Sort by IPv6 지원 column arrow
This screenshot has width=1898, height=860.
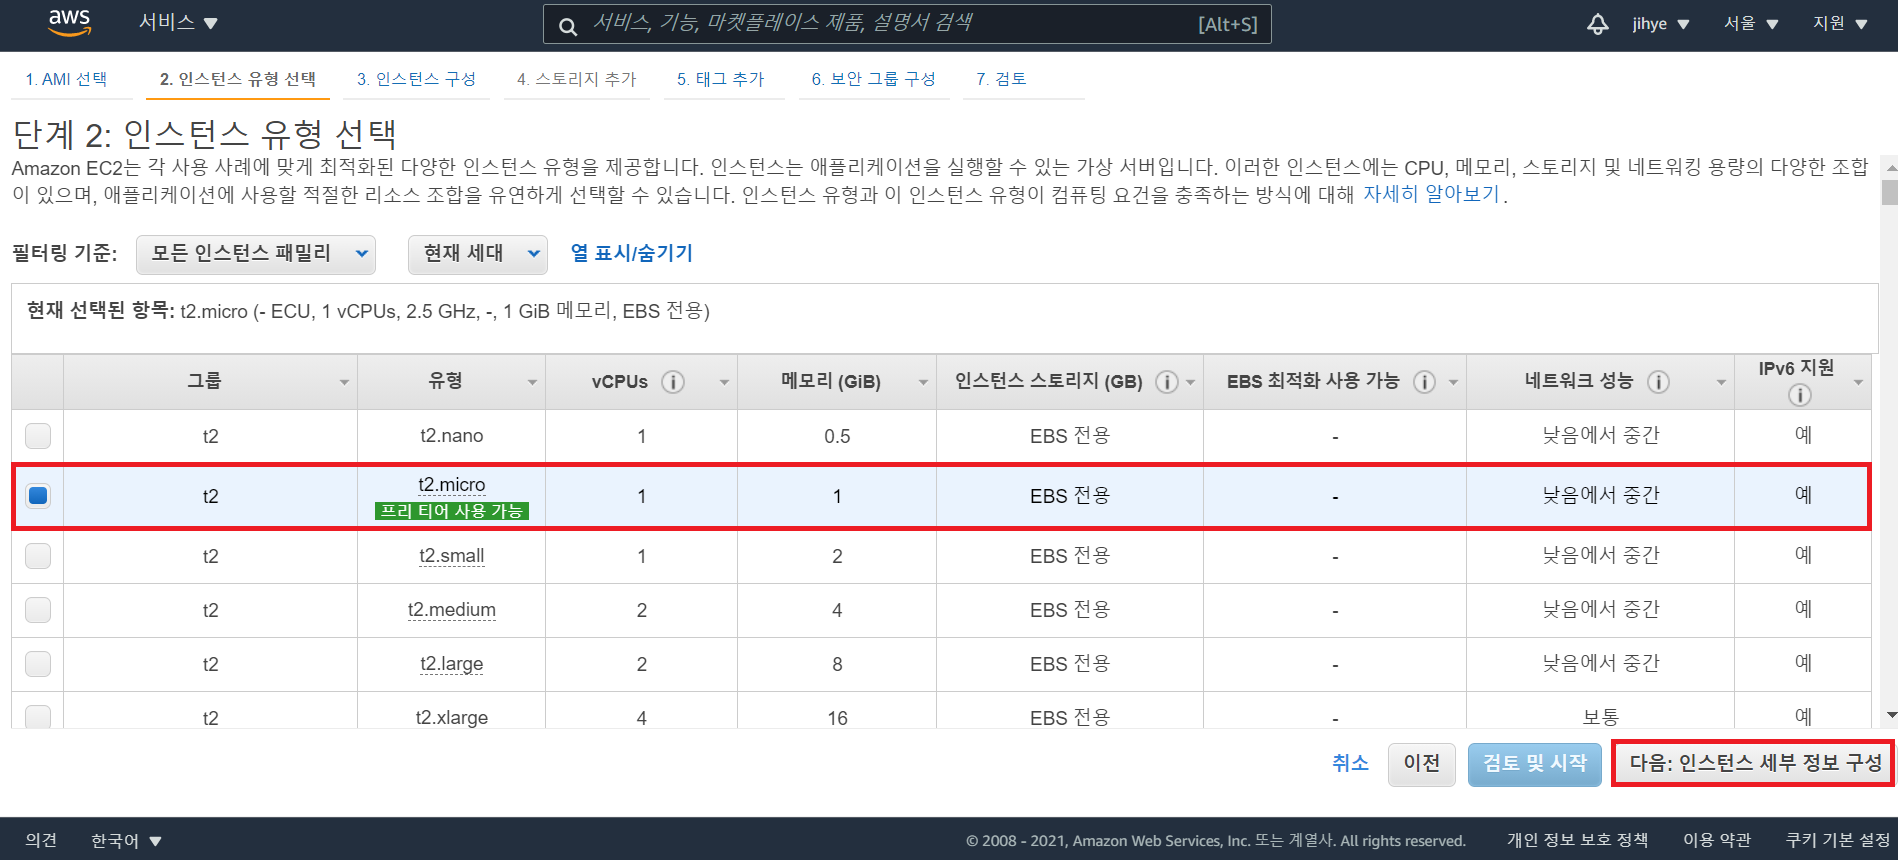pos(1858,383)
